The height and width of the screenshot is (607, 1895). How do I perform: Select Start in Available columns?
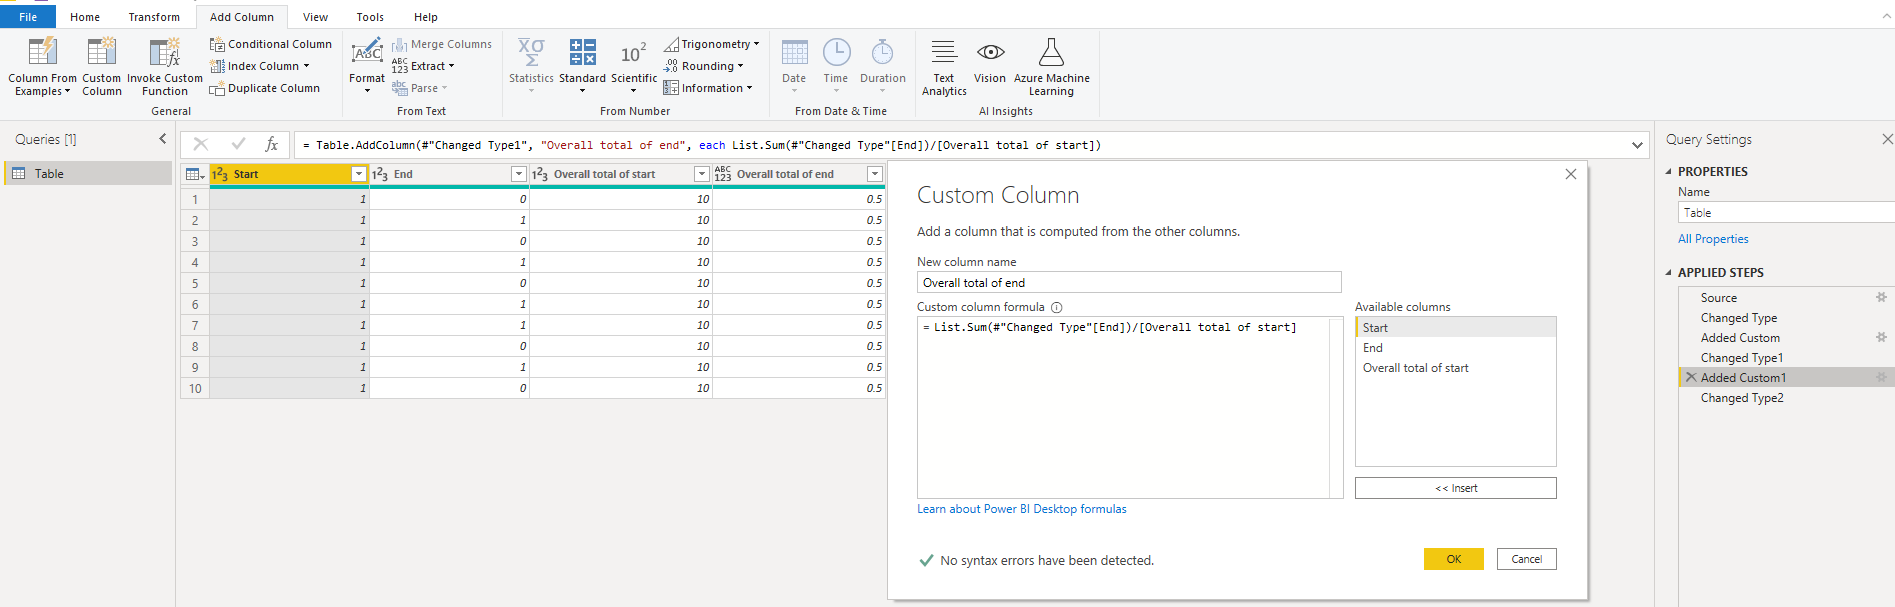pyautogui.click(x=1455, y=328)
